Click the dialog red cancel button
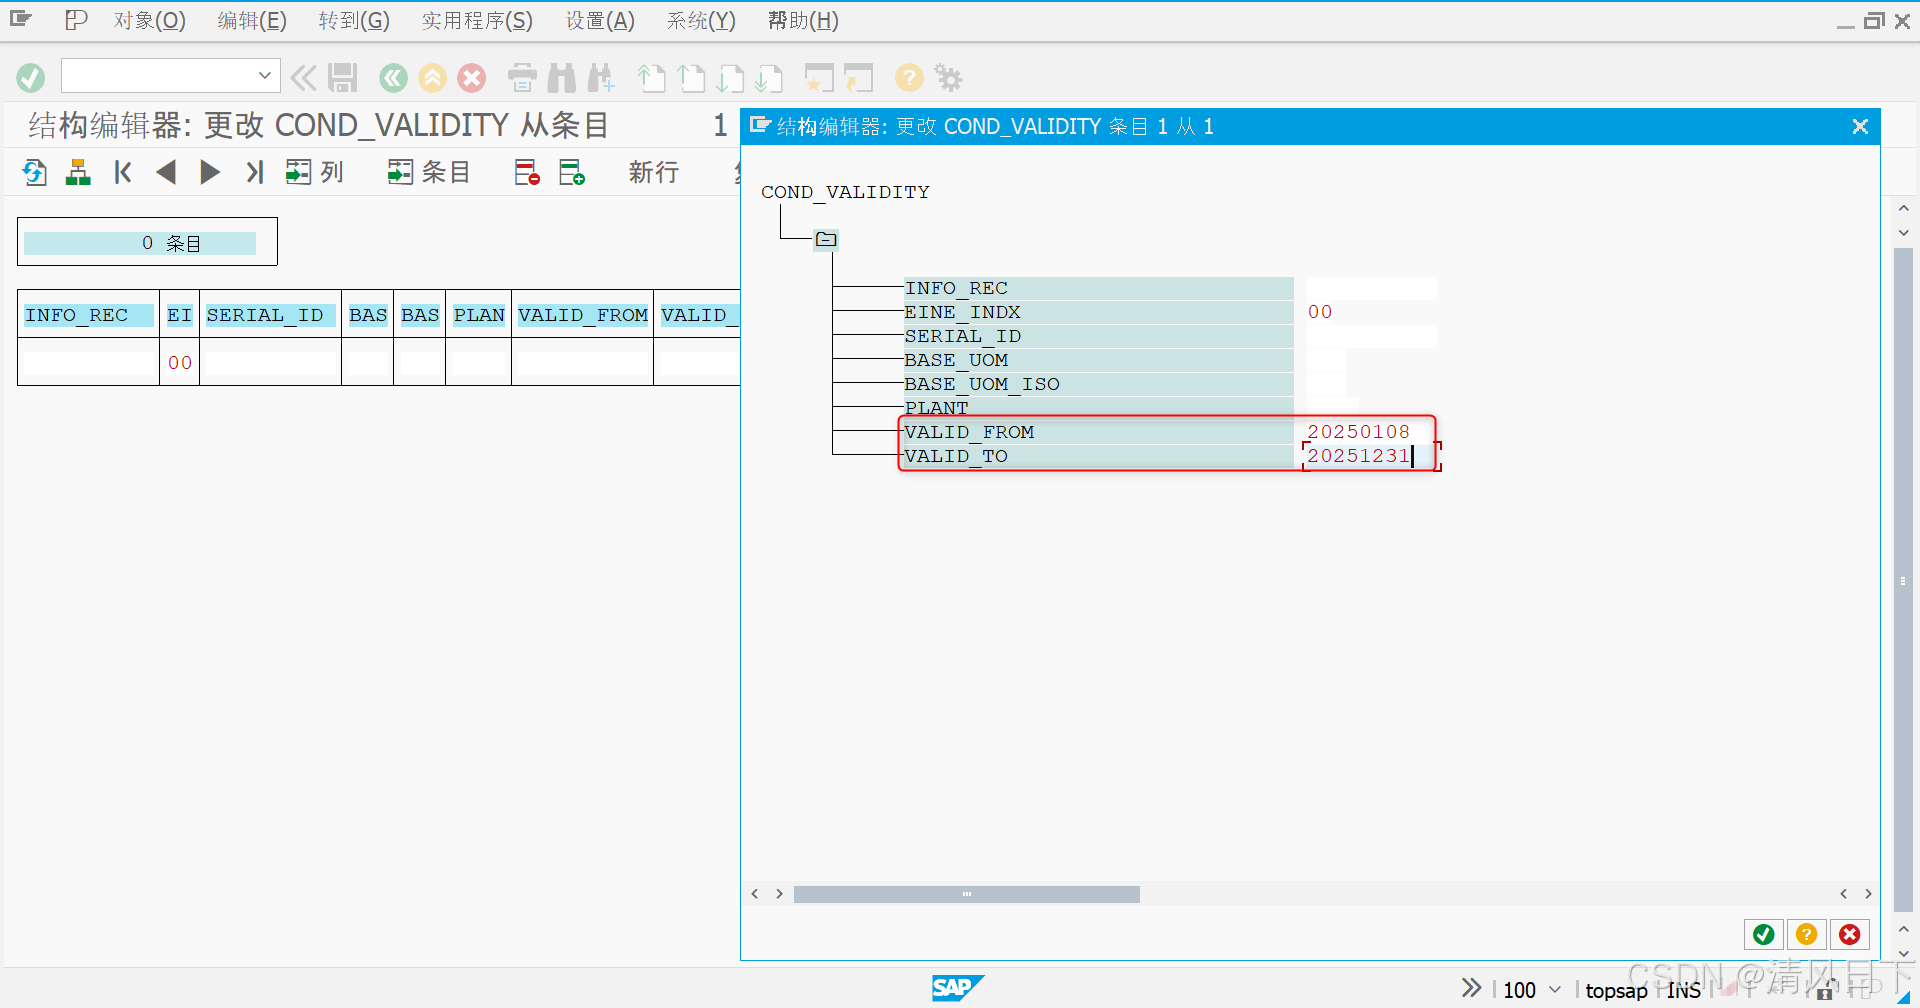The image size is (1920, 1008). 1850,934
